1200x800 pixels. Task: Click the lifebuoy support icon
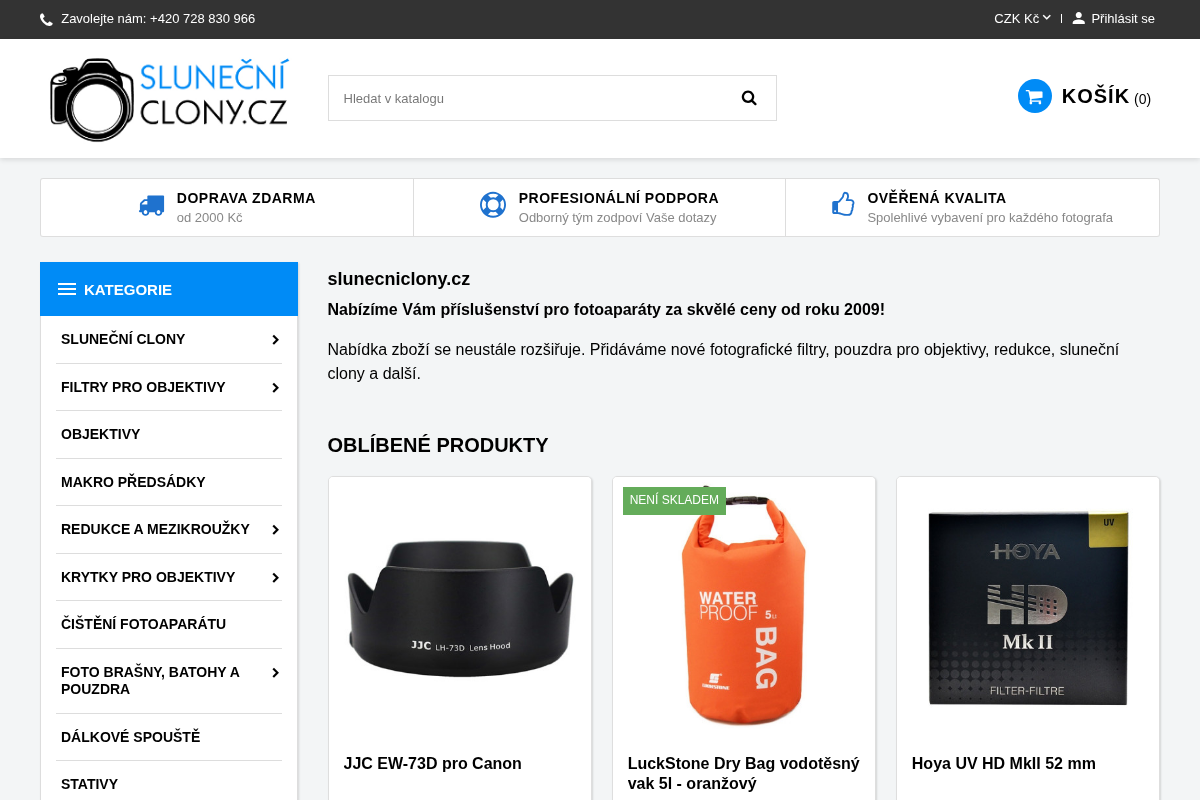point(493,205)
